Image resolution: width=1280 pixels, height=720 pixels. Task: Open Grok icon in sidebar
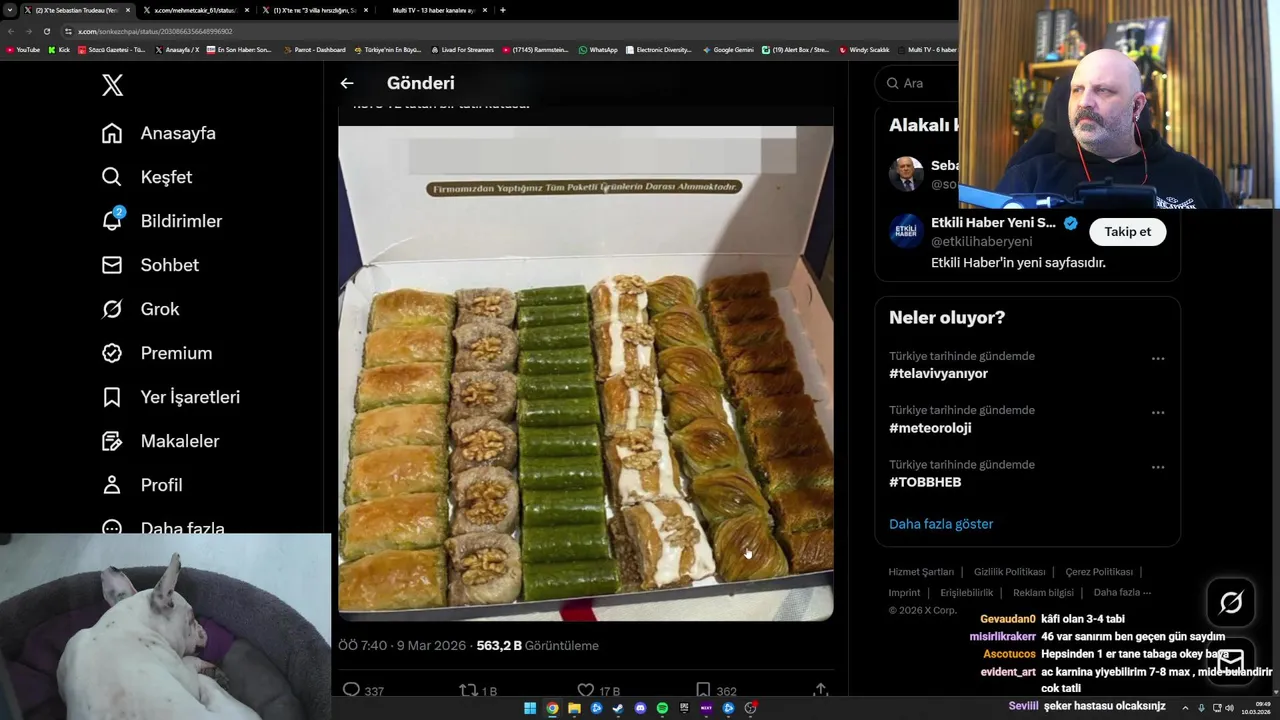tap(112, 309)
